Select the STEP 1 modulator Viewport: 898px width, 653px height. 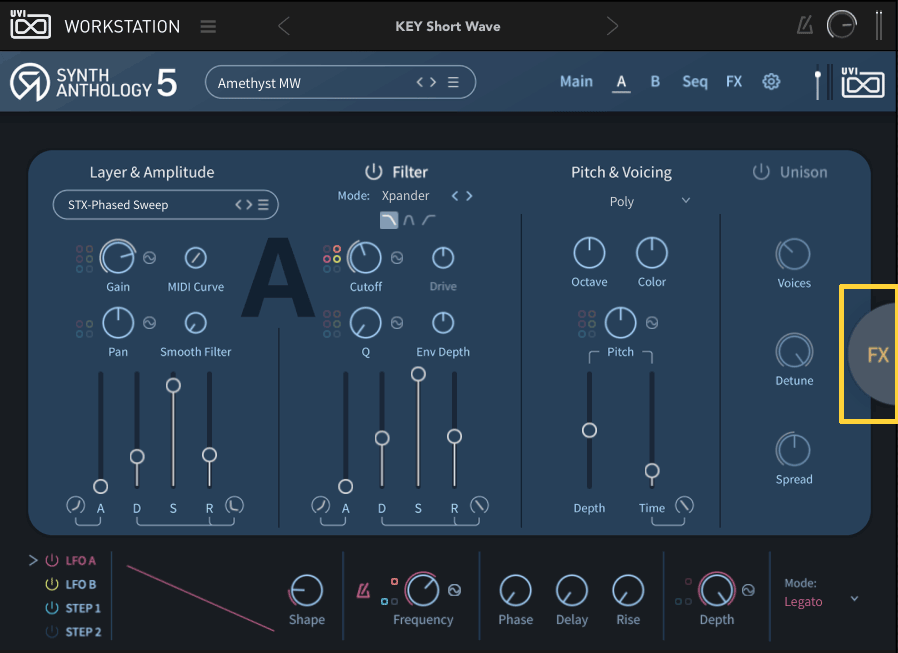pyautogui.click(x=83, y=608)
